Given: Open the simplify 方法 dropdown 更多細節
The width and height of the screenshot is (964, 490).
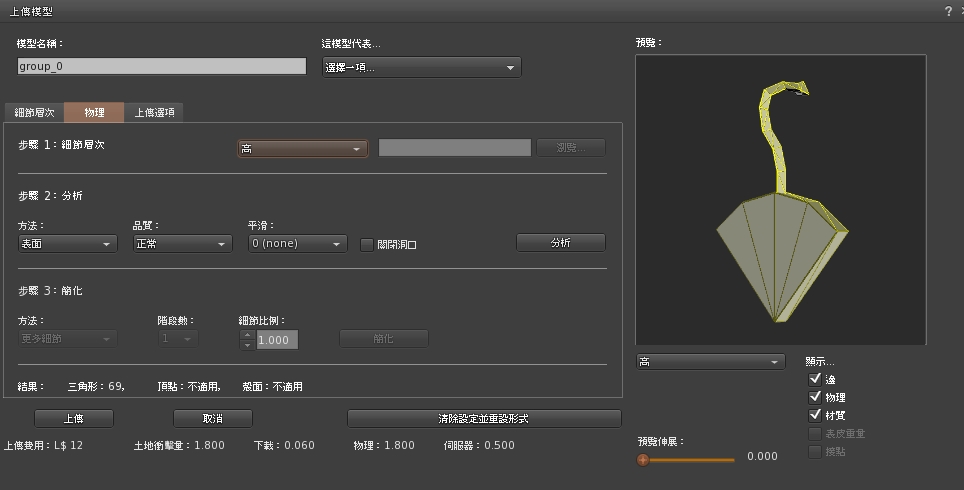Looking at the screenshot, I should pyautogui.click(x=68, y=339).
